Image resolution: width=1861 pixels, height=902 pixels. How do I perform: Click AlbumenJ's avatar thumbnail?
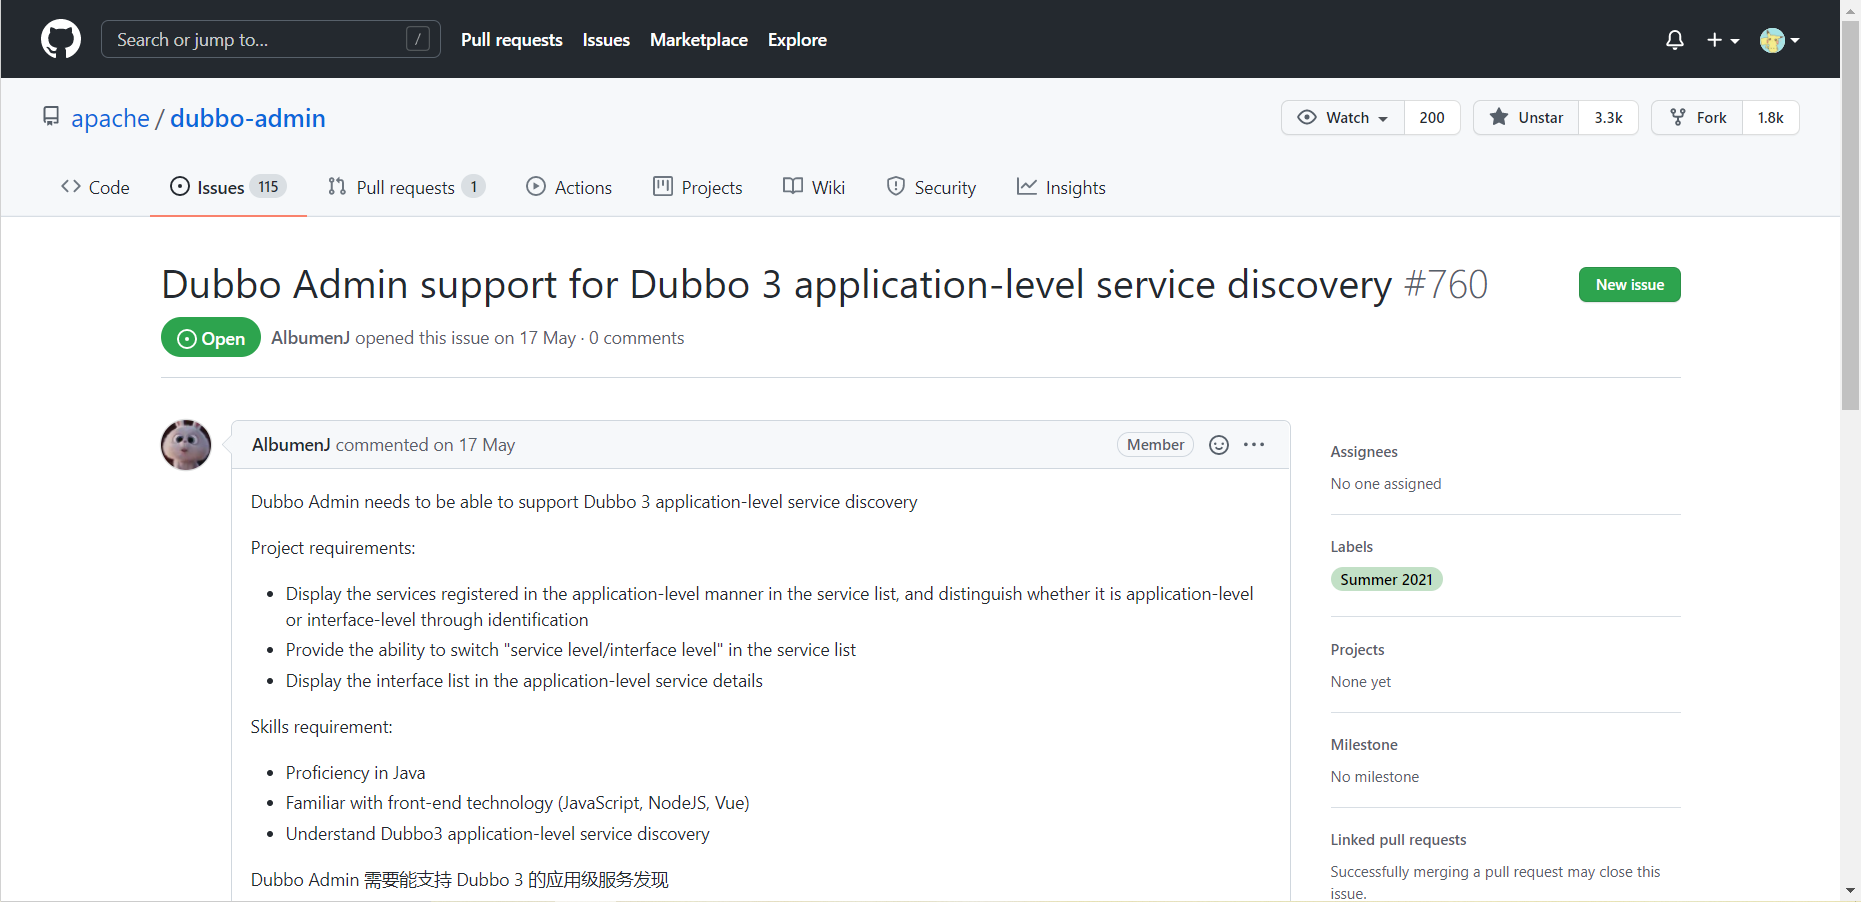[186, 445]
